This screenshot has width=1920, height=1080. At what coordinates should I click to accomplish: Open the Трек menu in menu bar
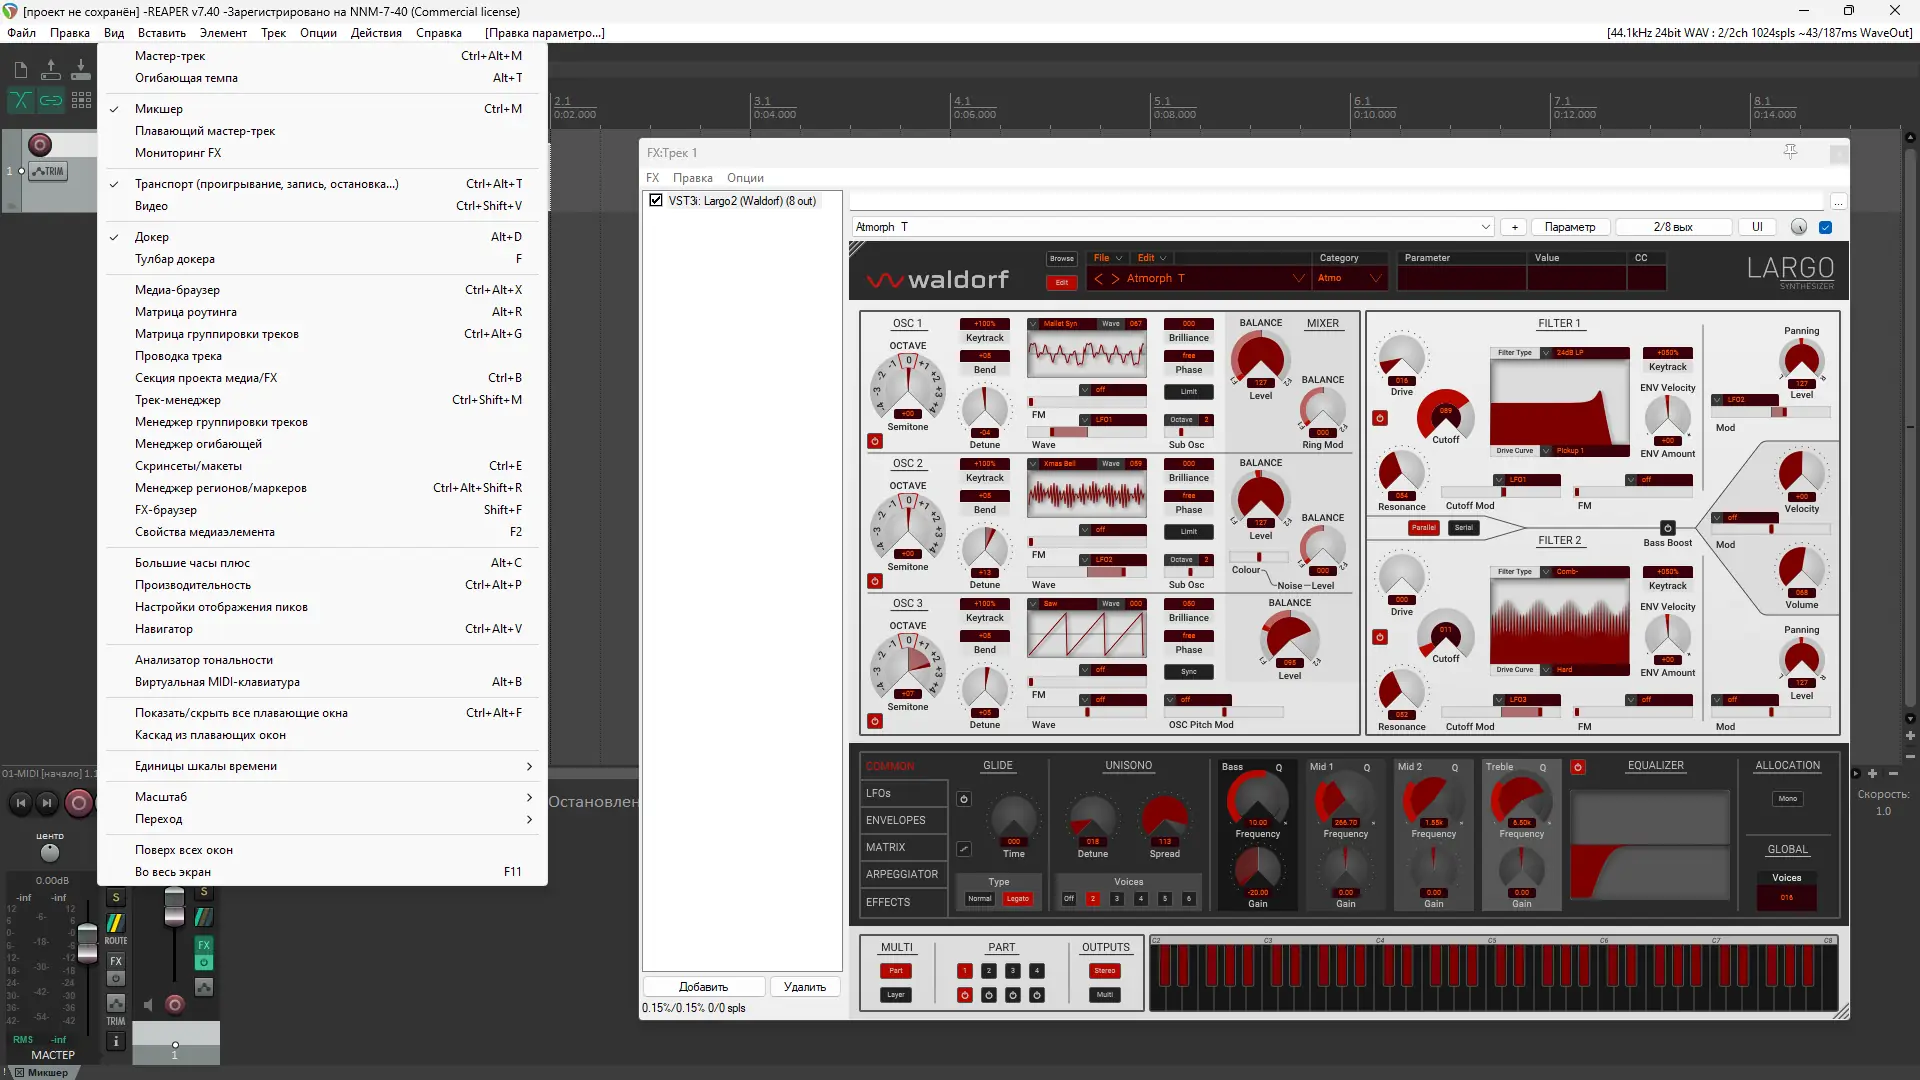pos(273,33)
